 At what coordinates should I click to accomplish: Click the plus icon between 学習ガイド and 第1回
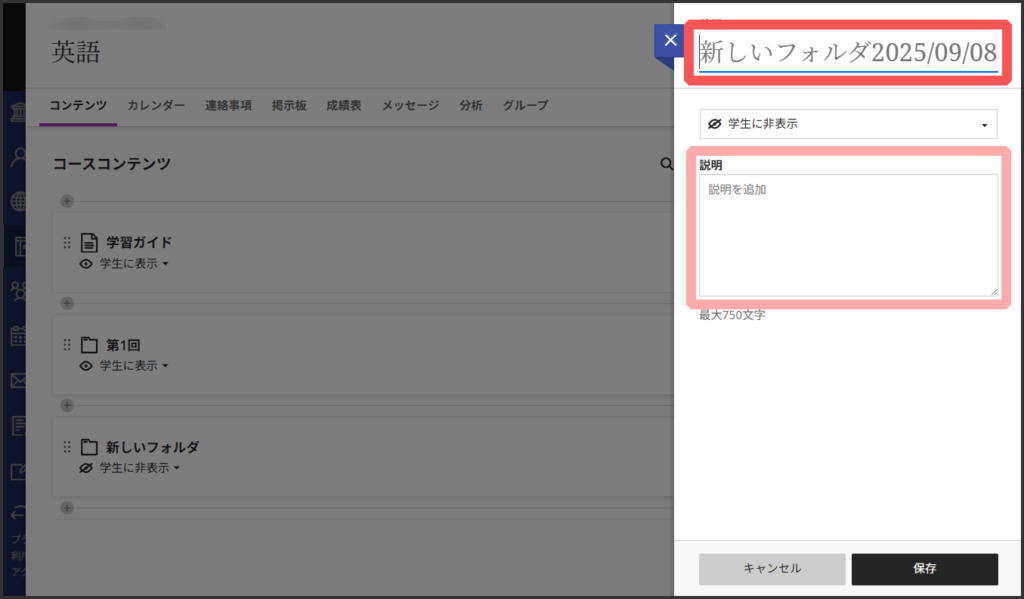[x=67, y=303]
